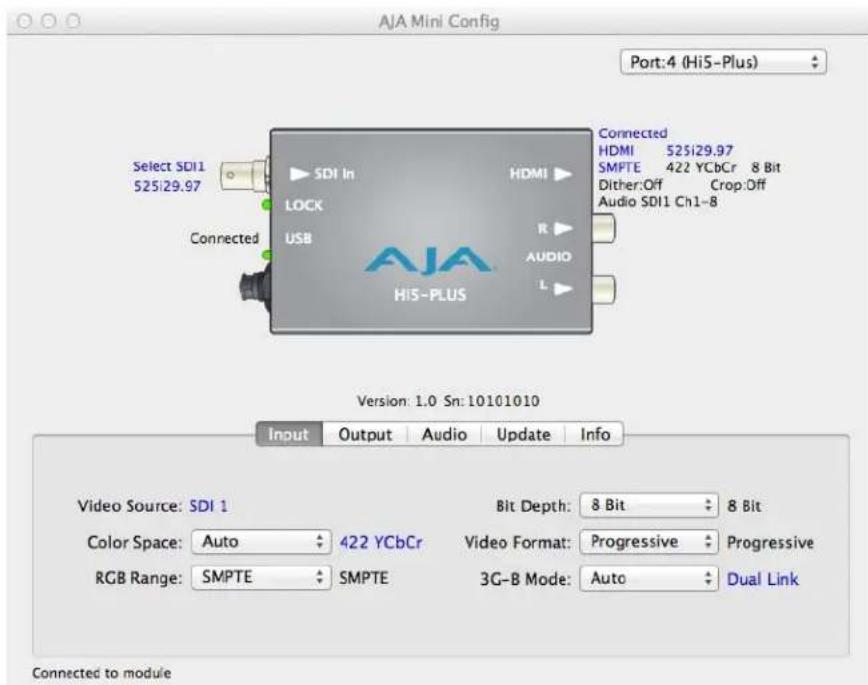Image resolution: width=868 pixels, height=685 pixels.
Task: Open the Video Format dropdown
Action: 649,542
